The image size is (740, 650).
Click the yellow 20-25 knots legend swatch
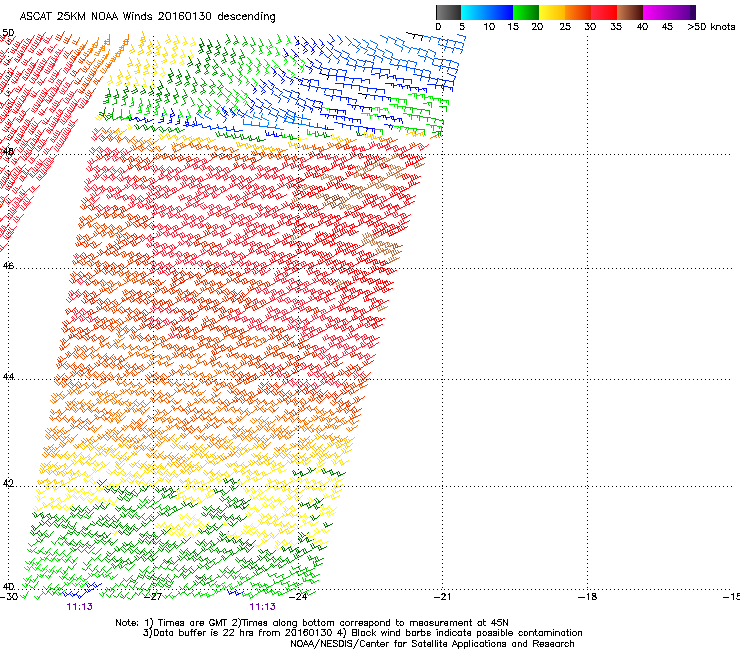(x=552, y=12)
